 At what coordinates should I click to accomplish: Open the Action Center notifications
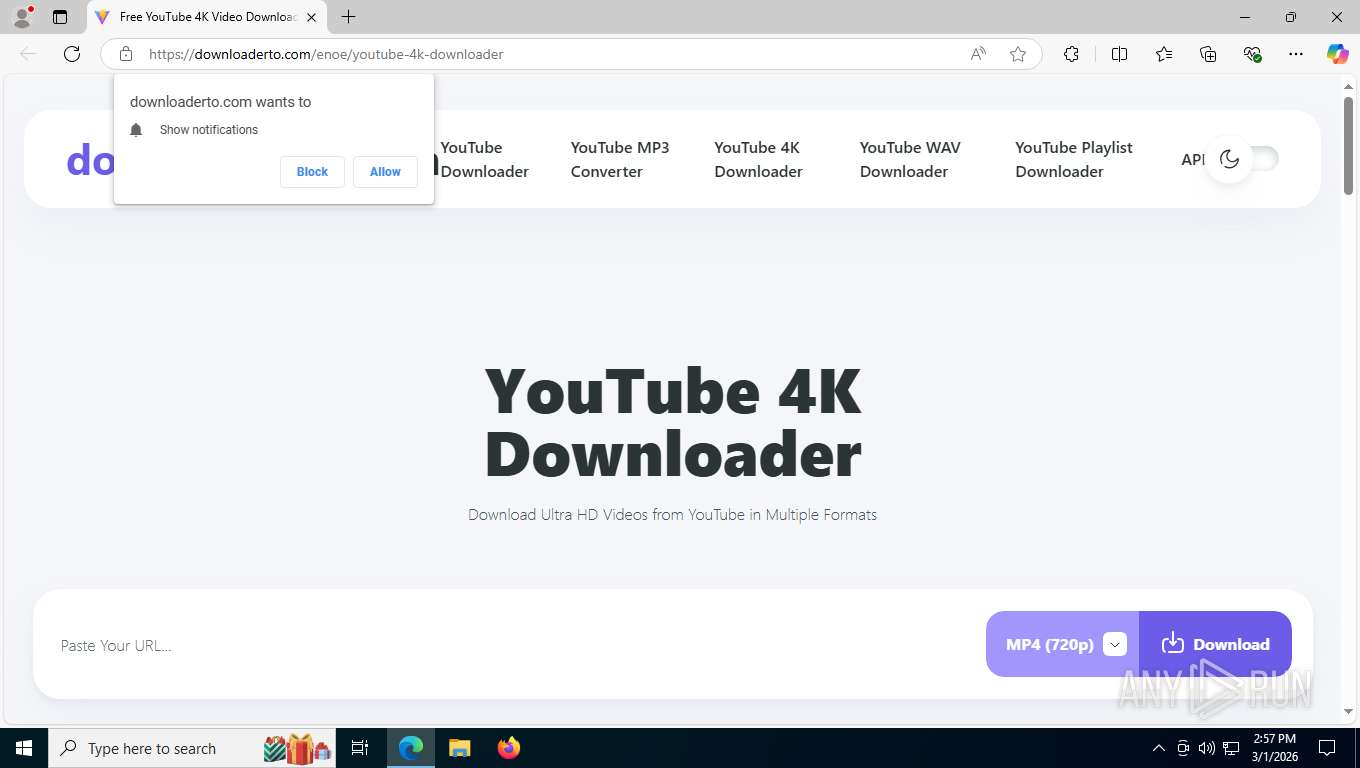pos(1327,748)
